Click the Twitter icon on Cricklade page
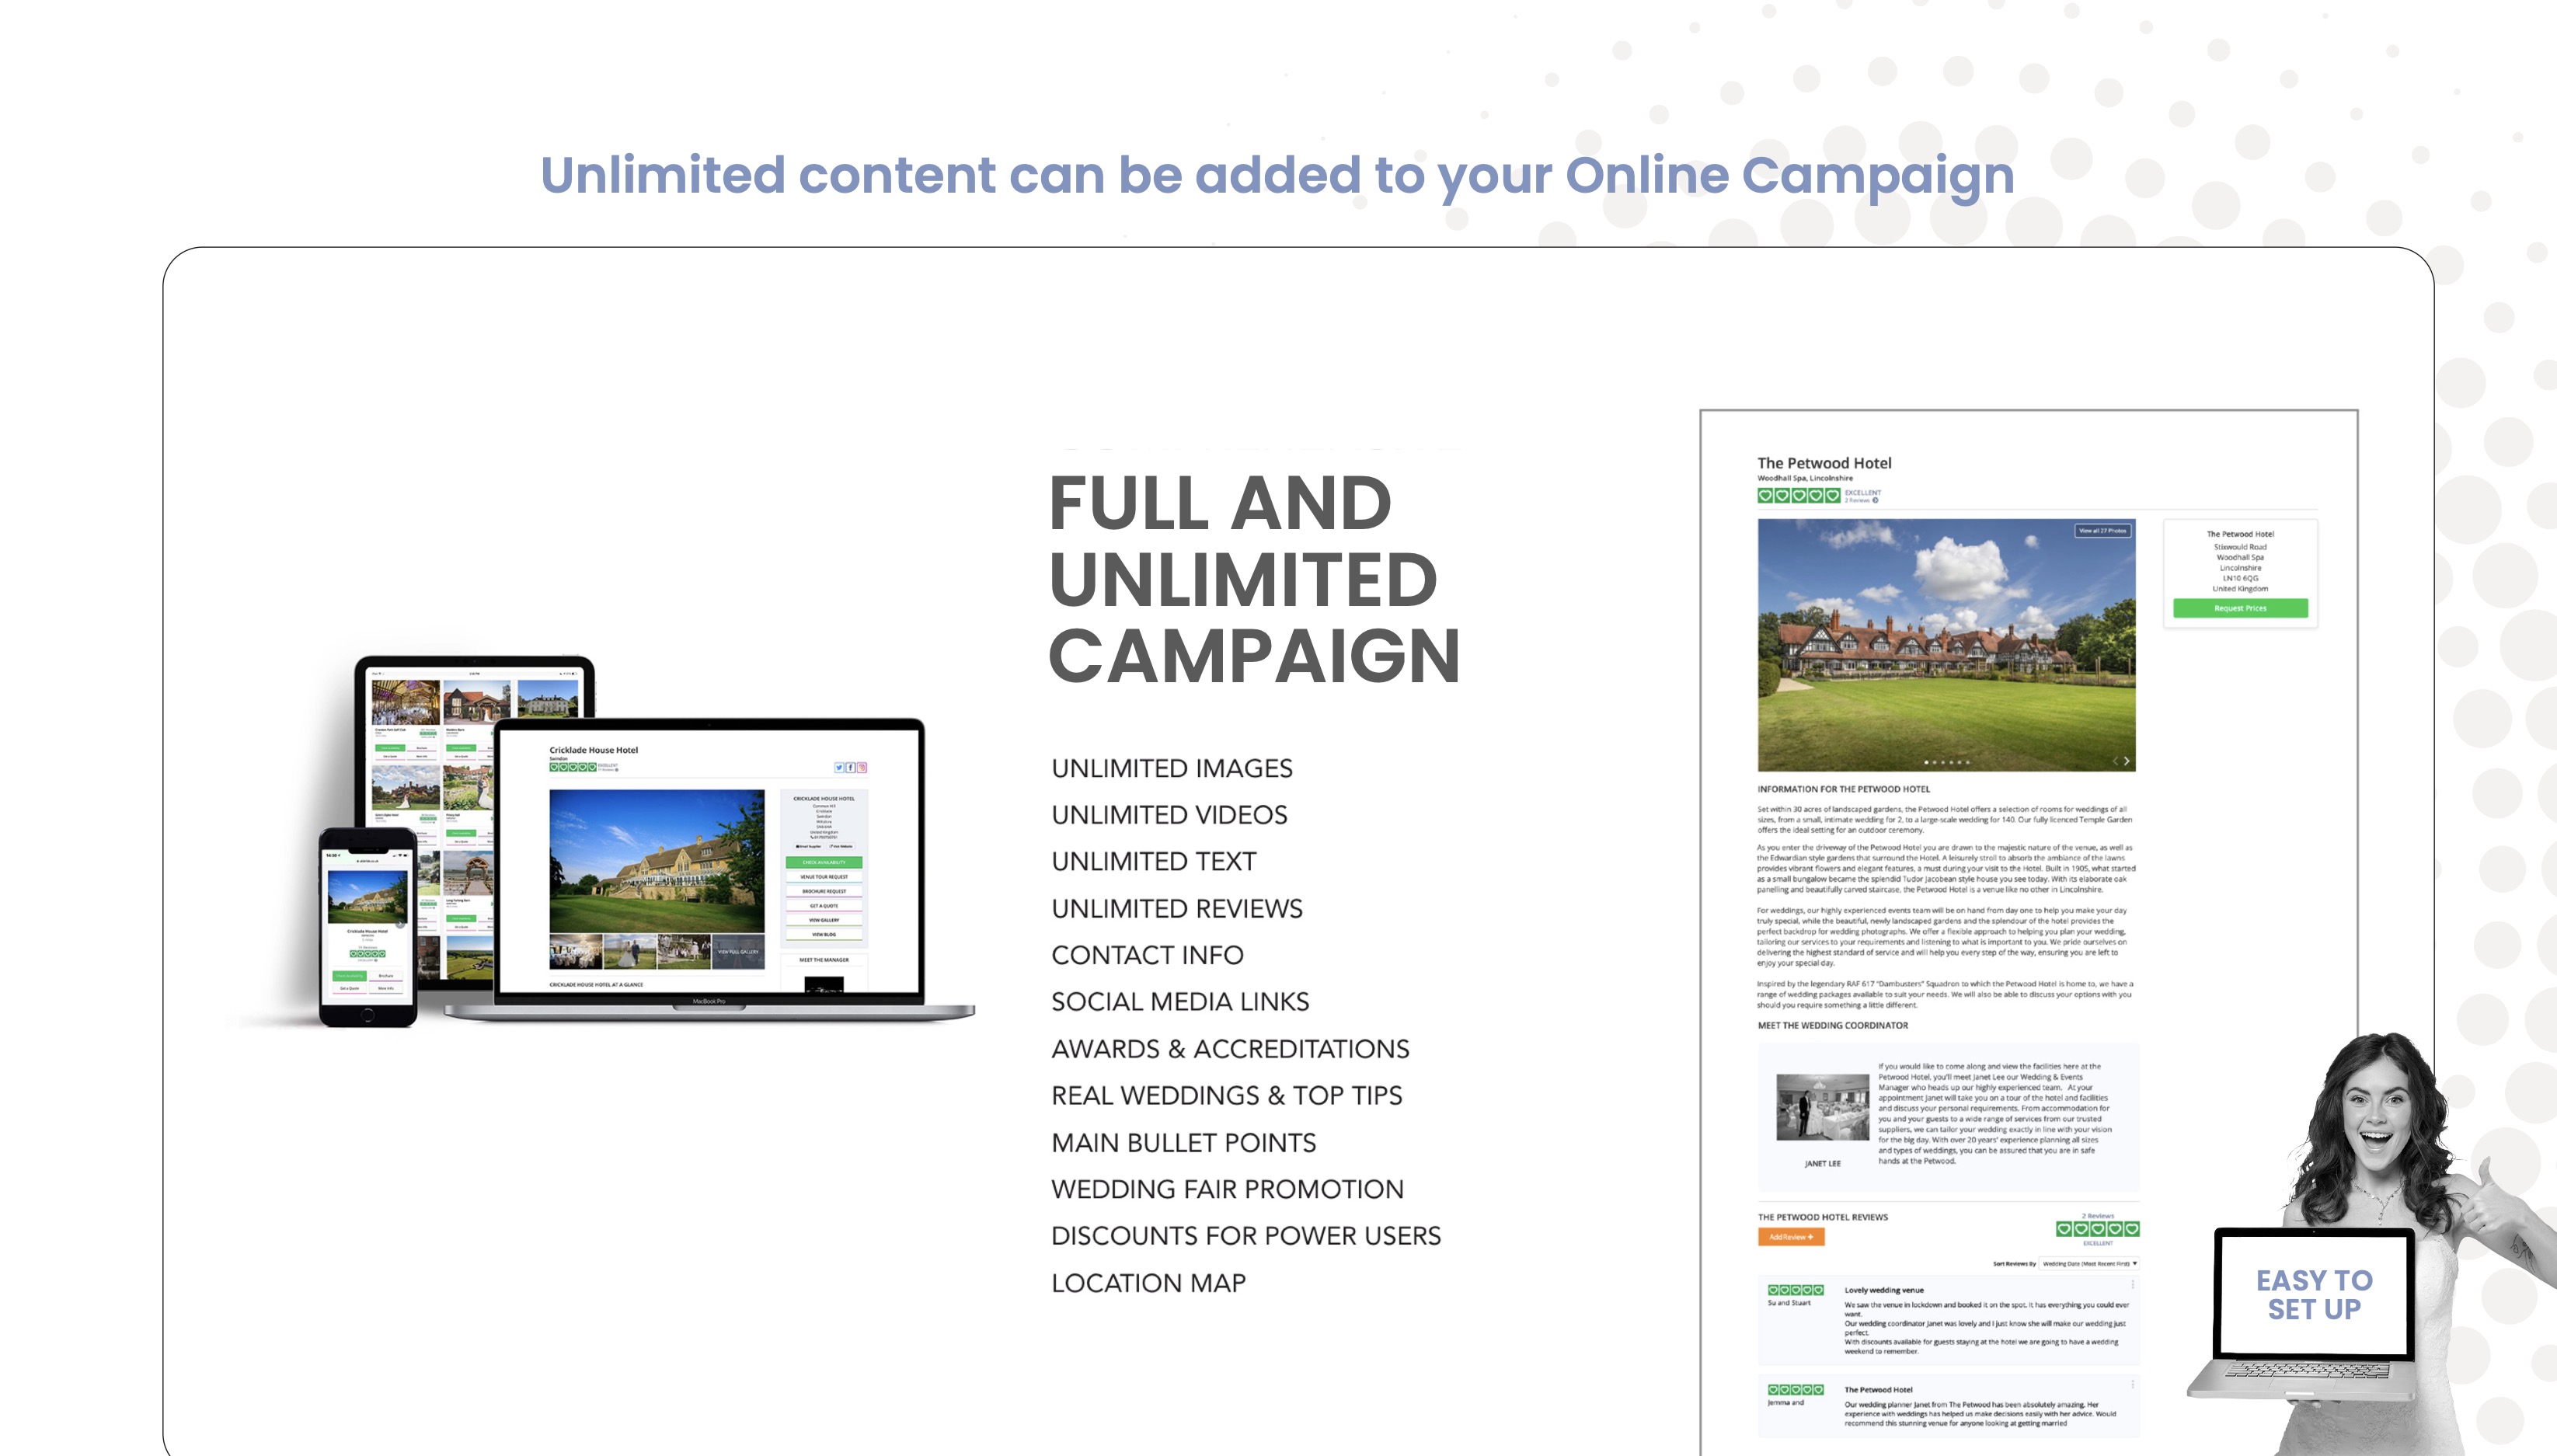 coord(839,768)
